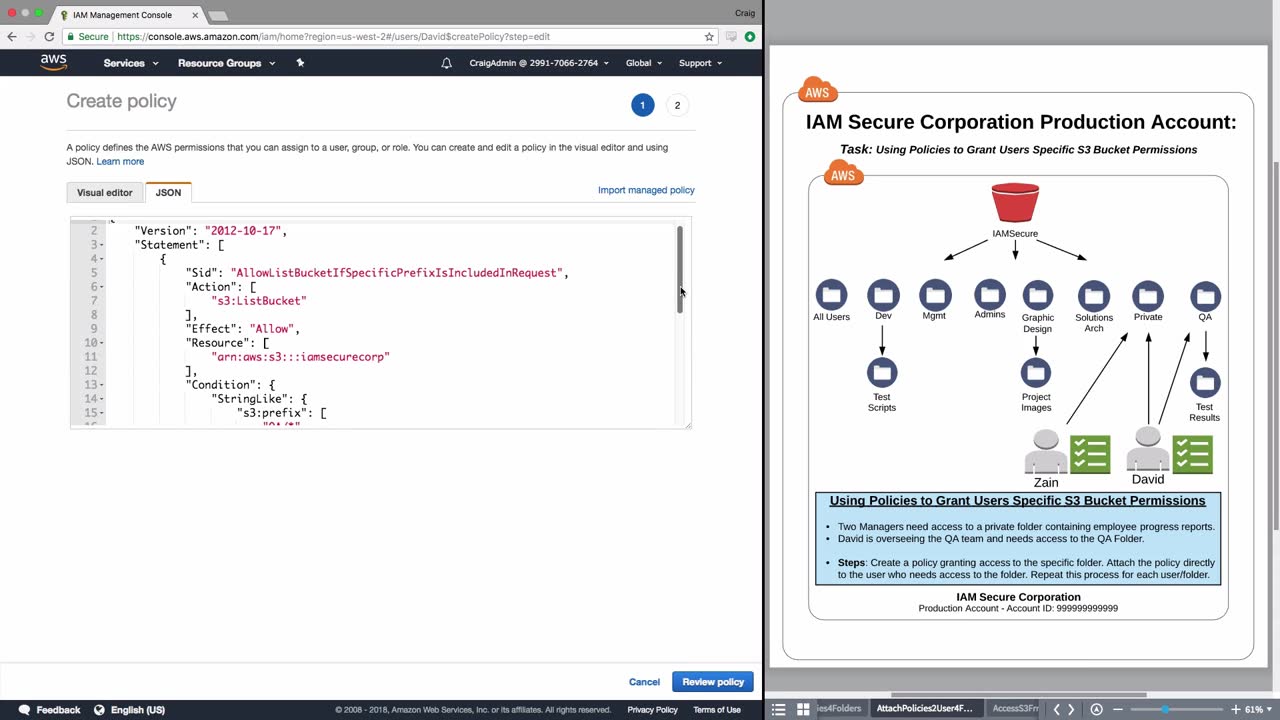Adjust the zoom slider in diagram viewer
1280x720 pixels.
(x=1165, y=709)
